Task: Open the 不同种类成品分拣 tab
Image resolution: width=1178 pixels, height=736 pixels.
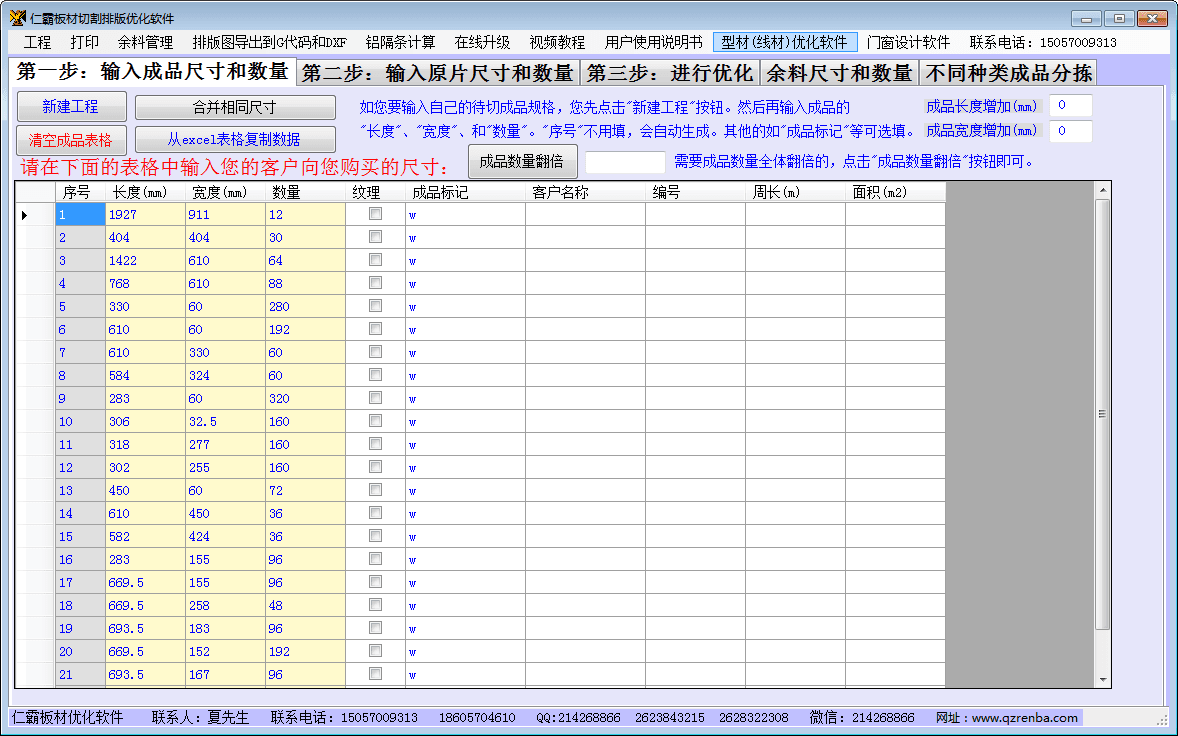Action: click(1008, 73)
